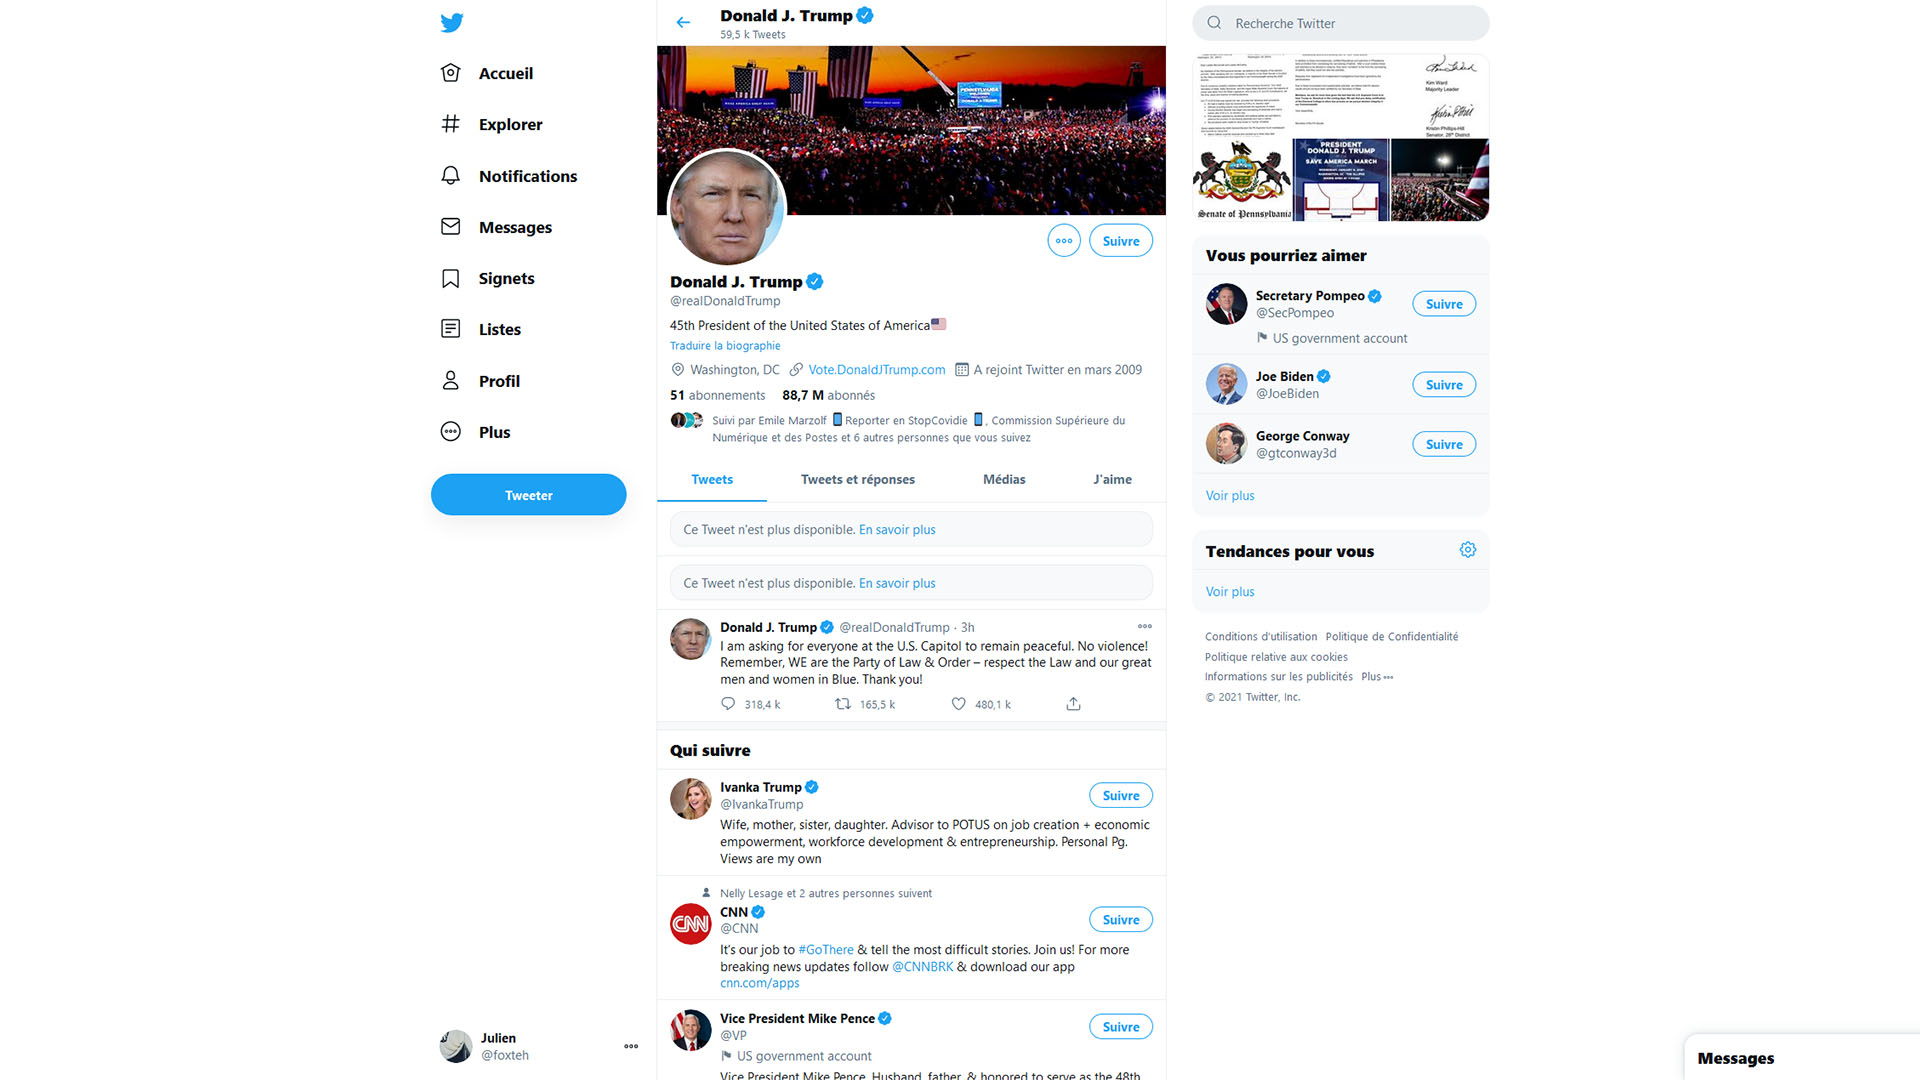Click the Recherche Twitter search field

pos(1341,23)
